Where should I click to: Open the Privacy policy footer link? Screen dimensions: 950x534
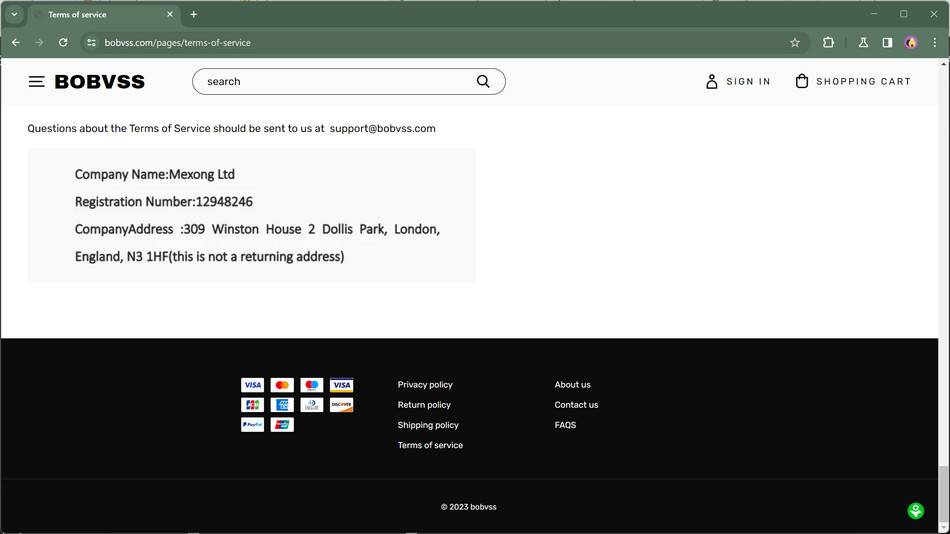[x=425, y=384]
